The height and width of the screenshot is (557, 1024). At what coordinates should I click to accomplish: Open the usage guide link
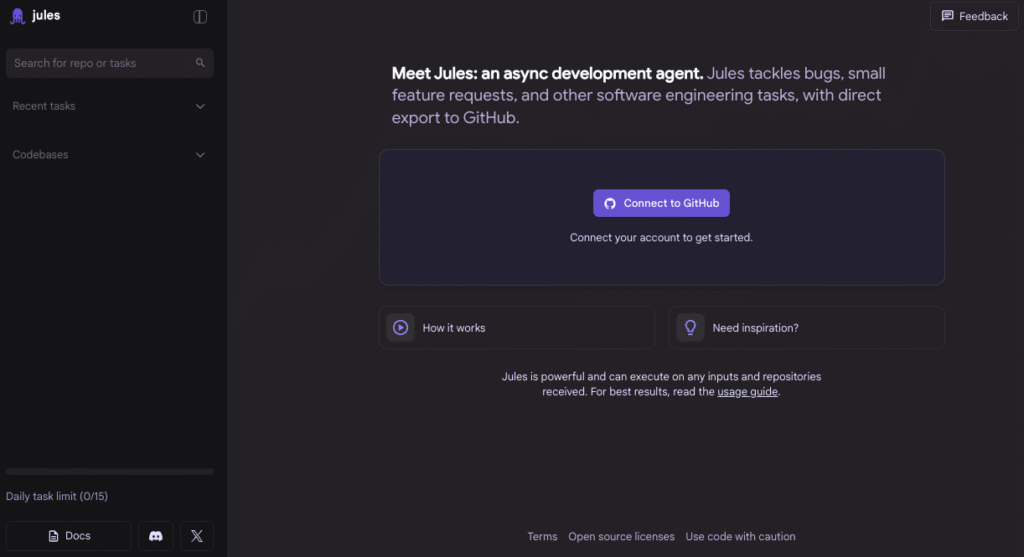tap(748, 392)
